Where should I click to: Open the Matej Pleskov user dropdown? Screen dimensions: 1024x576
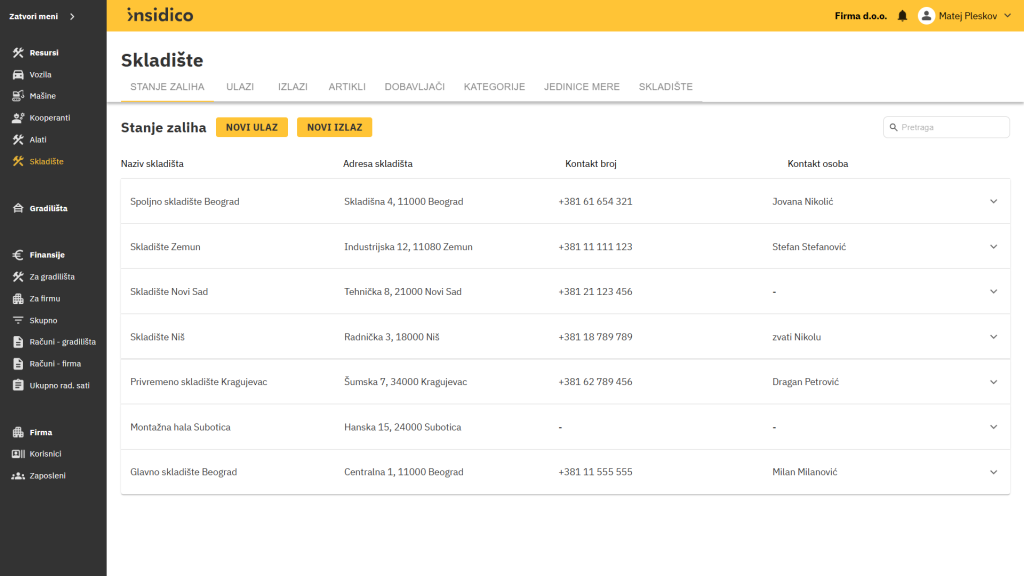point(965,16)
